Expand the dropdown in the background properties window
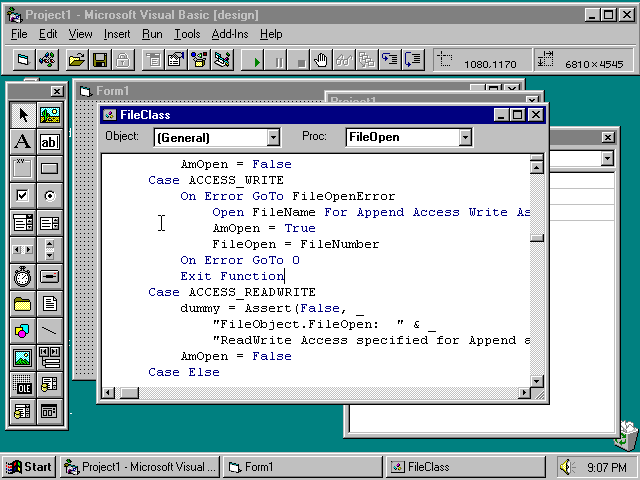Image resolution: width=640 pixels, height=480 pixels. click(607, 158)
